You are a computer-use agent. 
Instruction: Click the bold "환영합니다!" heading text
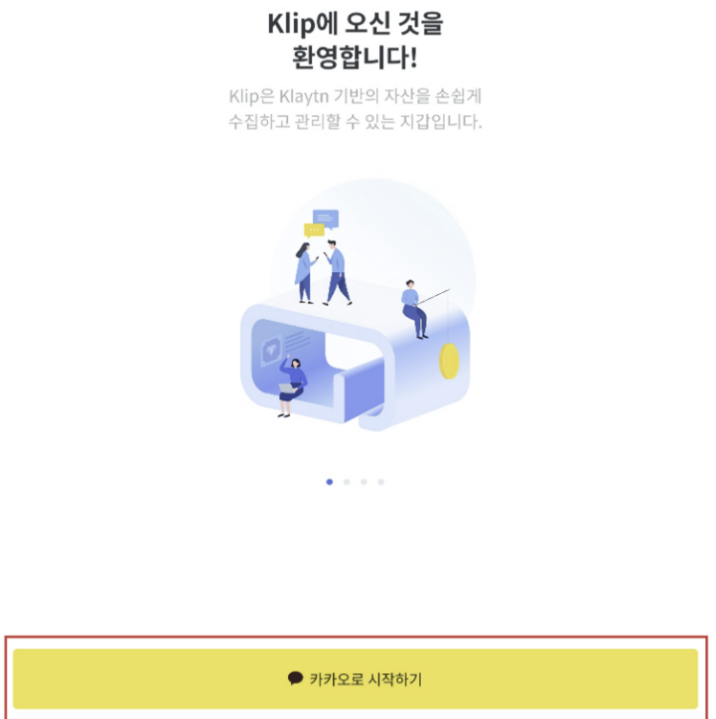coord(355,57)
